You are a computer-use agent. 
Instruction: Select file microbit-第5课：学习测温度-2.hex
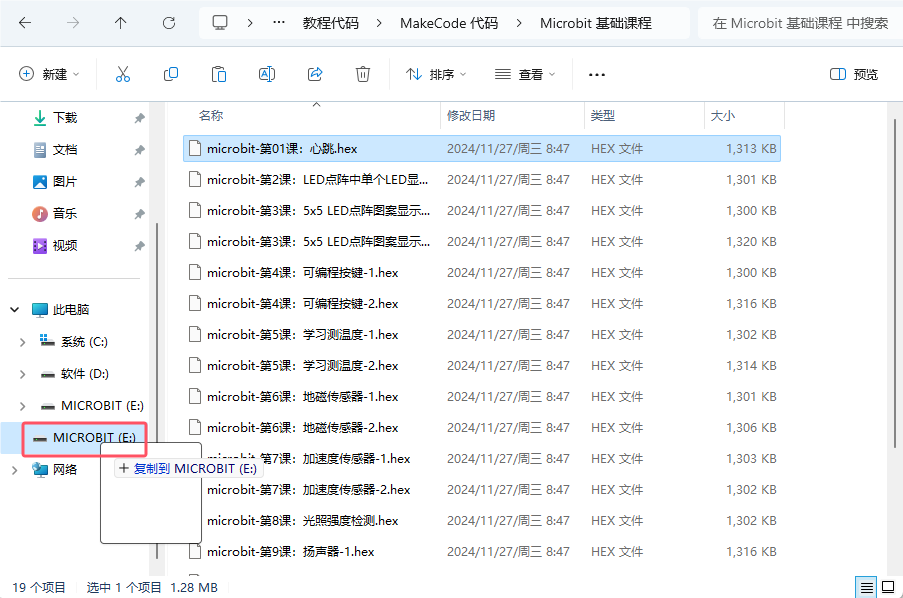[x=482, y=366]
